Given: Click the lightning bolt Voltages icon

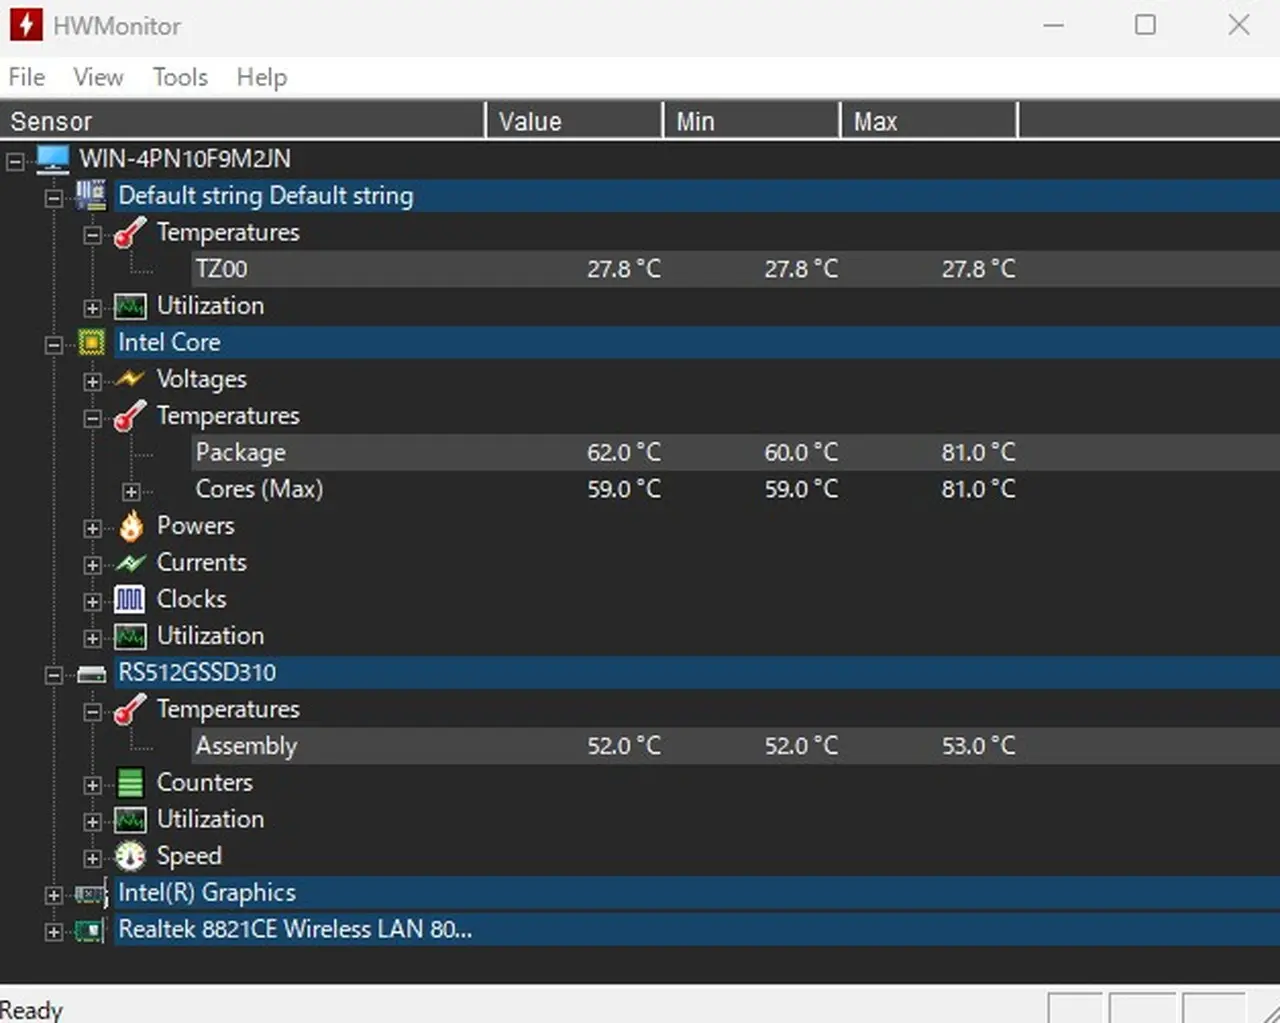Looking at the screenshot, I should coord(131,379).
